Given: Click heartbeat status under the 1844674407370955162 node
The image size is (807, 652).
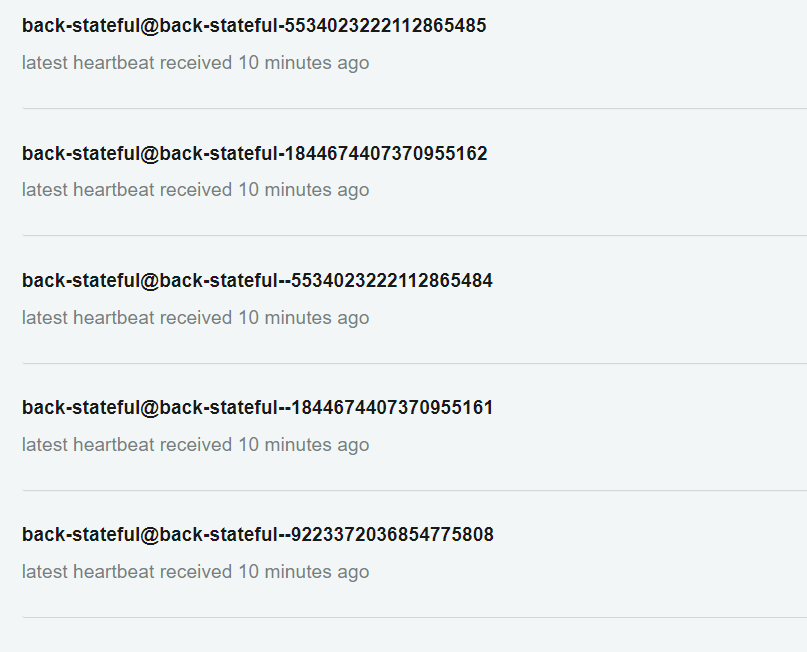Looking at the screenshot, I should 196,190.
